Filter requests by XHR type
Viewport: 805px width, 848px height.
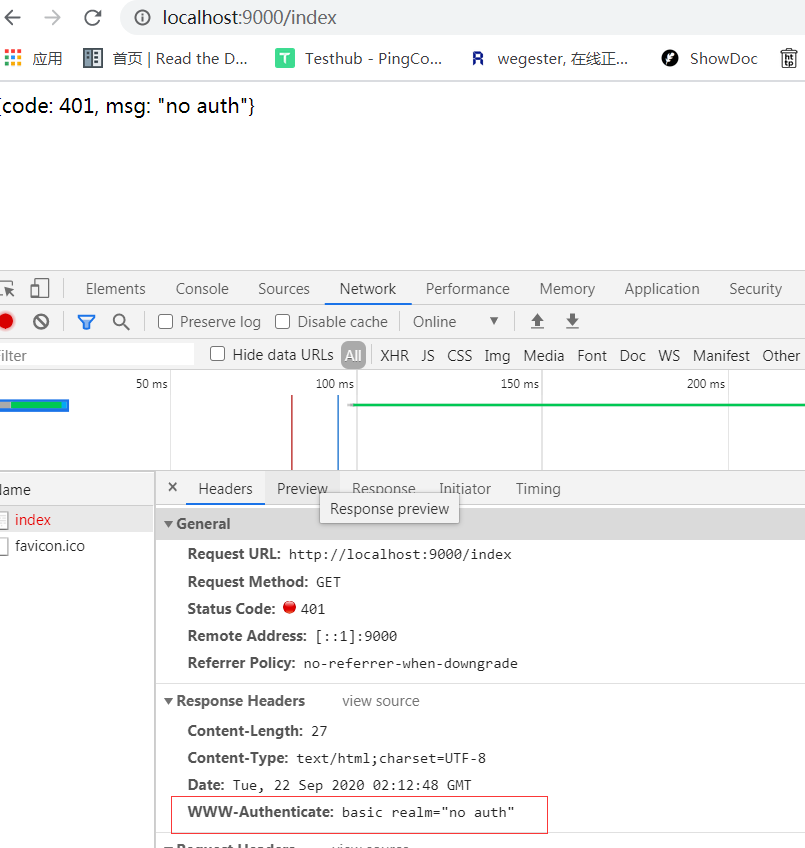pos(394,355)
